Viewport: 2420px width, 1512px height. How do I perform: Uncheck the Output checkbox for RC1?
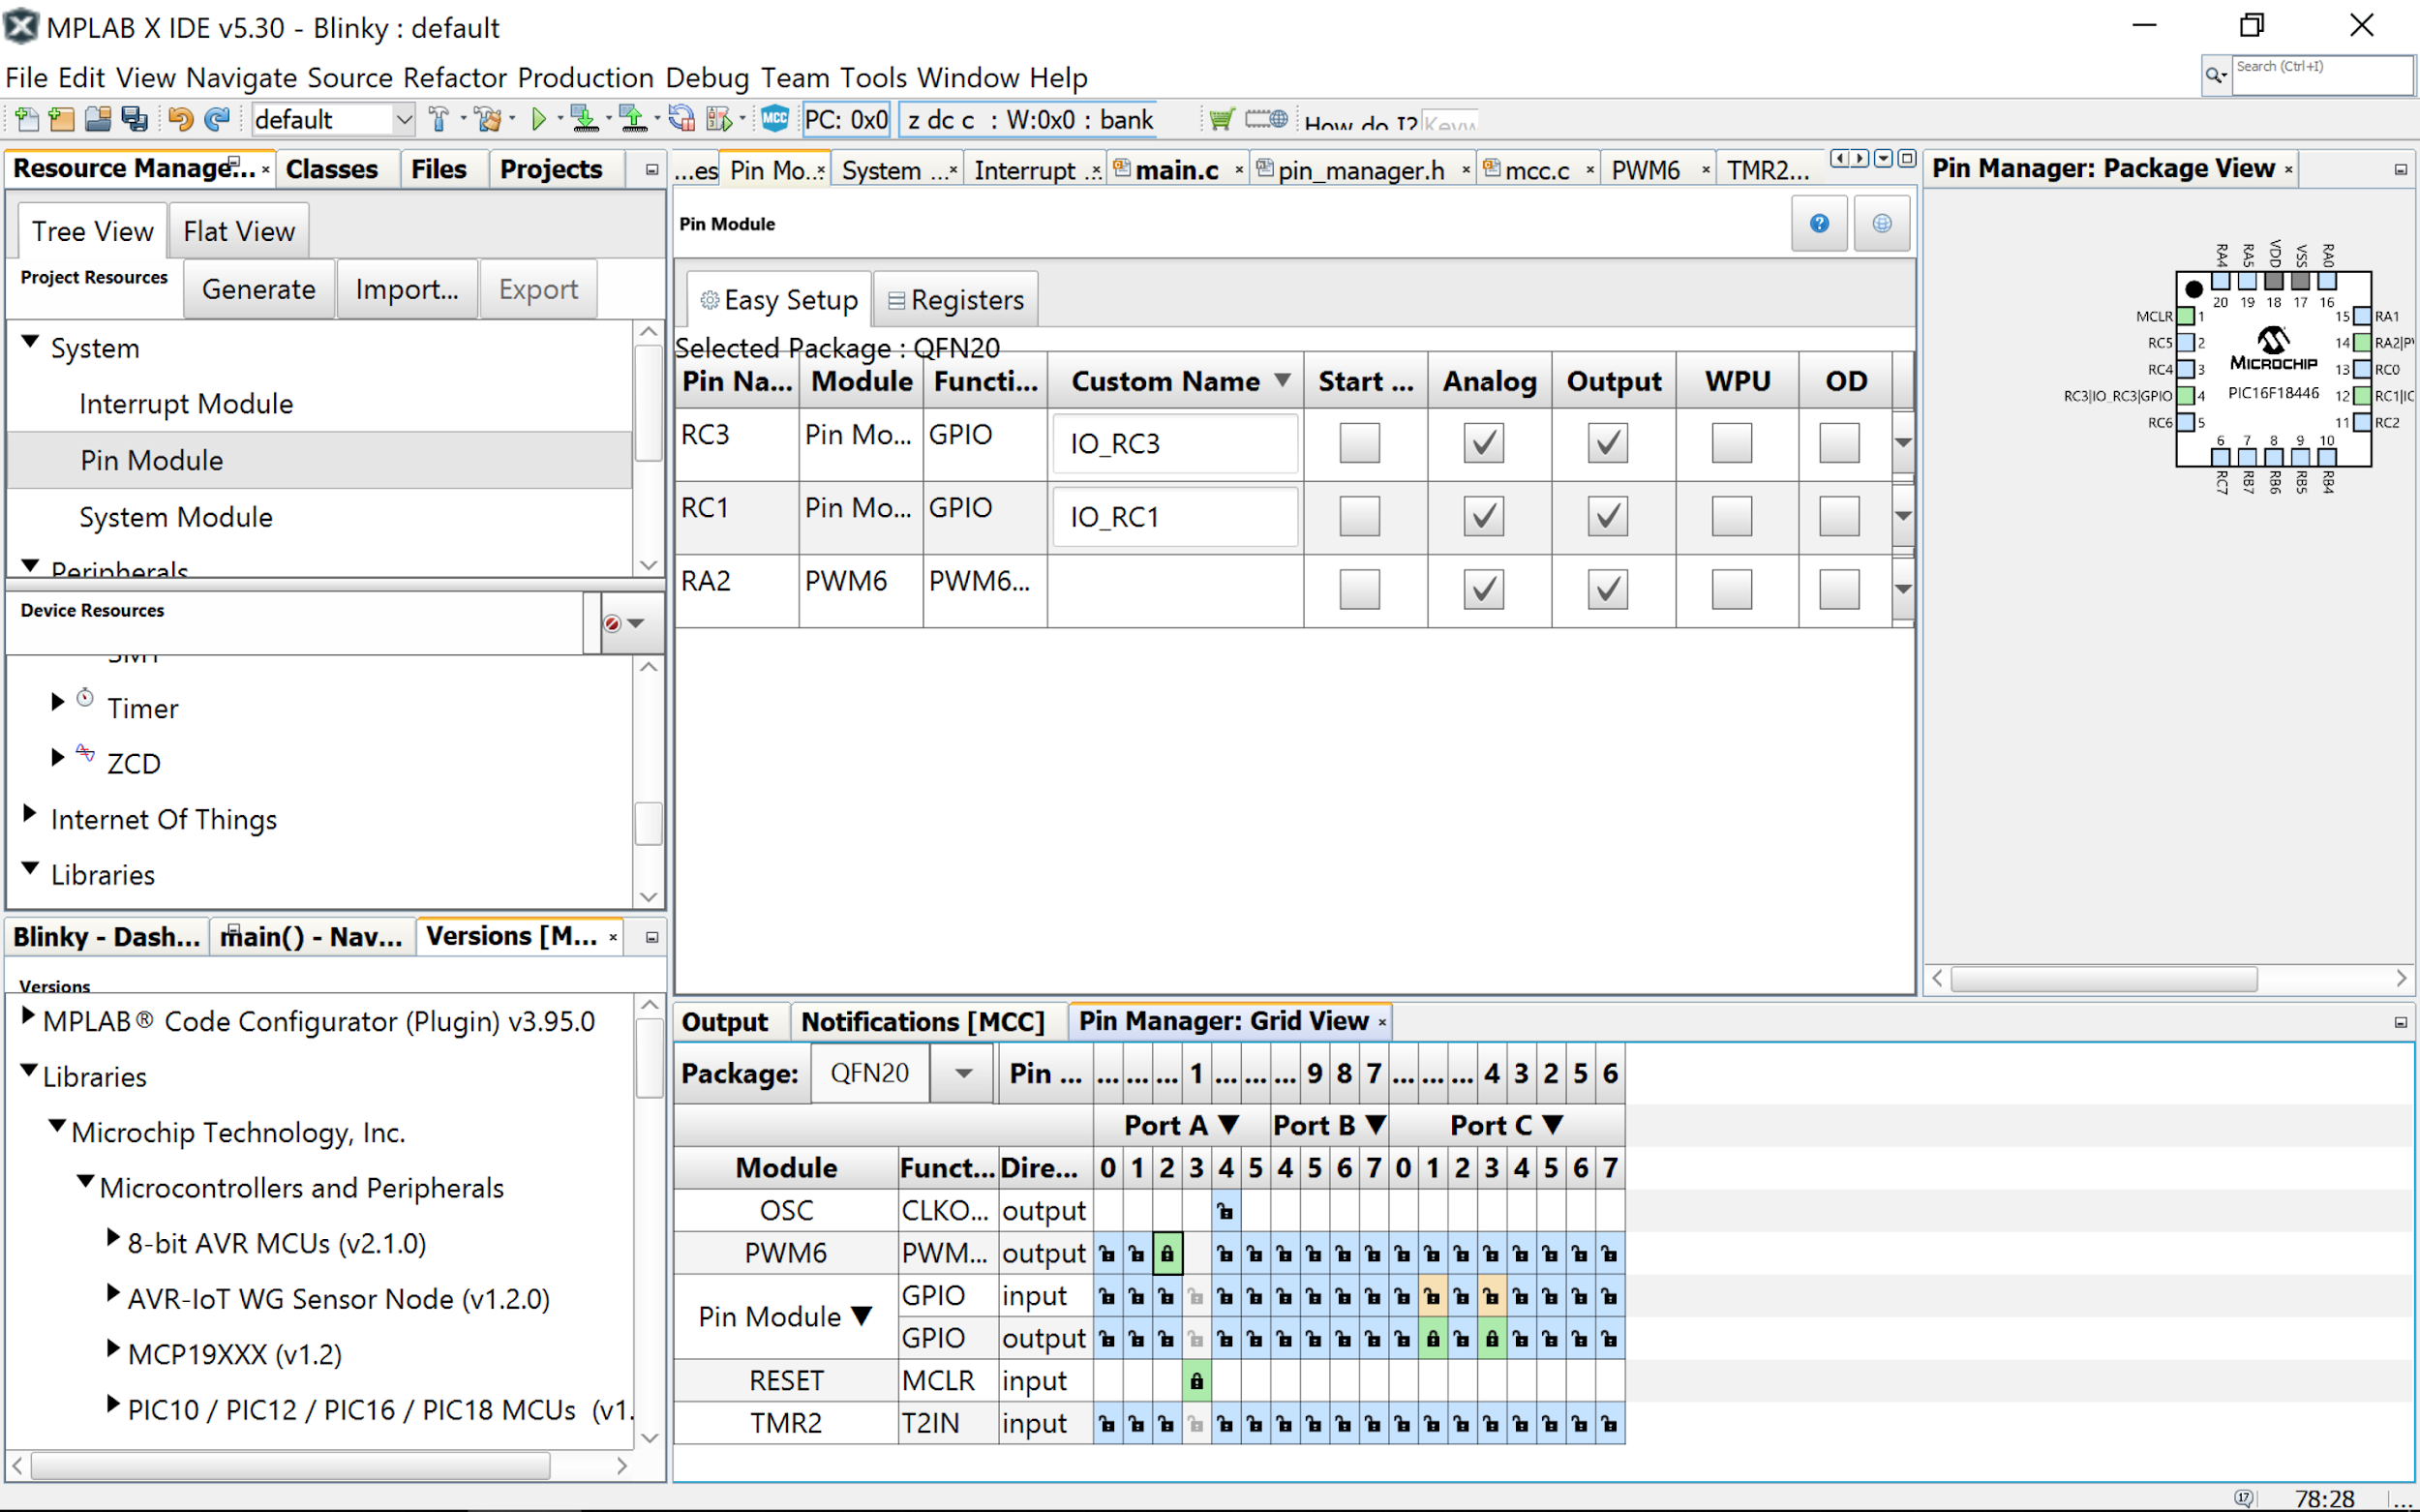pyautogui.click(x=1607, y=516)
